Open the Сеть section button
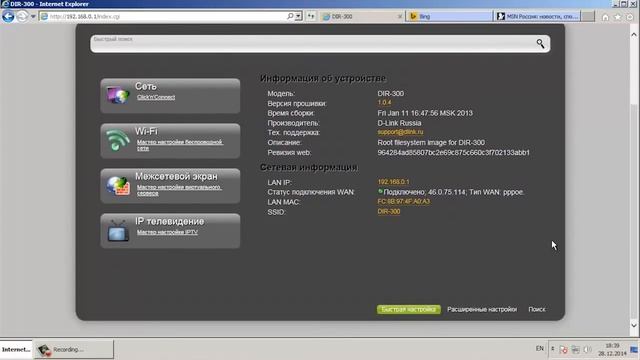Screen dimensions: 640x360 [x=170, y=96]
